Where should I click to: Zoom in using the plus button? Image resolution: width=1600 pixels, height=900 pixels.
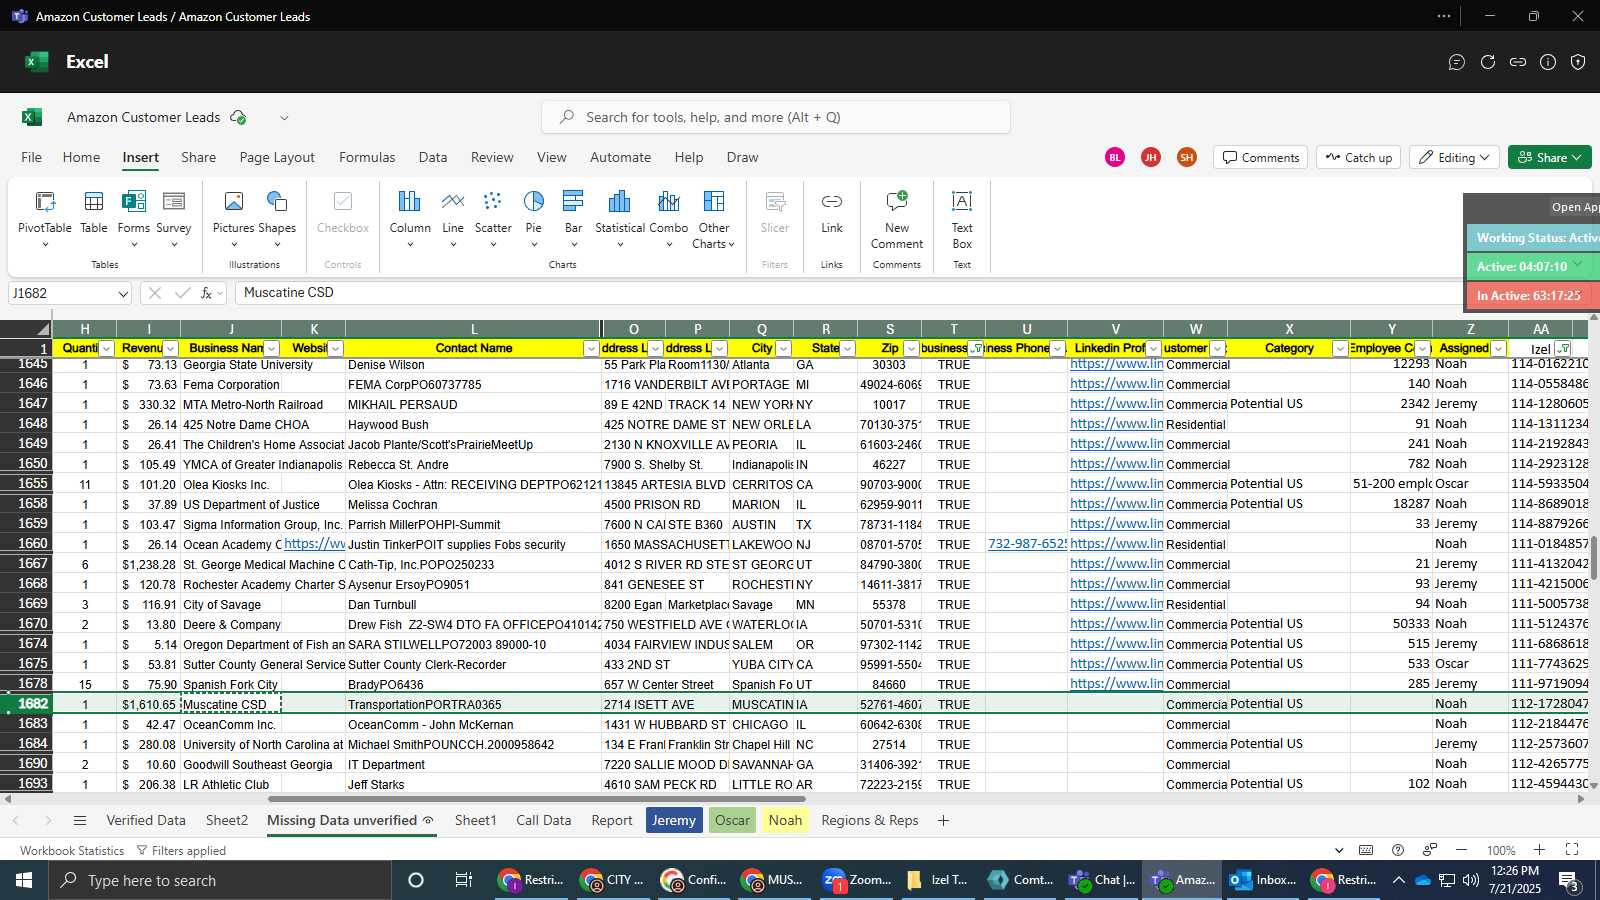pos(1540,850)
